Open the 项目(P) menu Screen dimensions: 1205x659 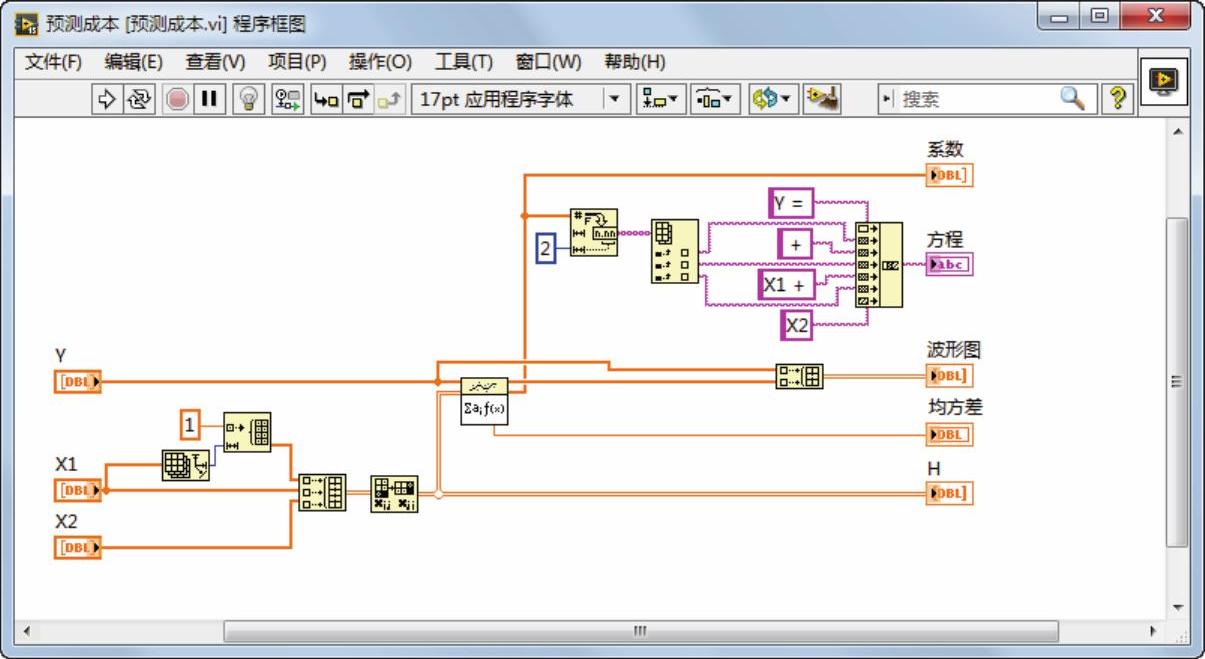(x=297, y=61)
